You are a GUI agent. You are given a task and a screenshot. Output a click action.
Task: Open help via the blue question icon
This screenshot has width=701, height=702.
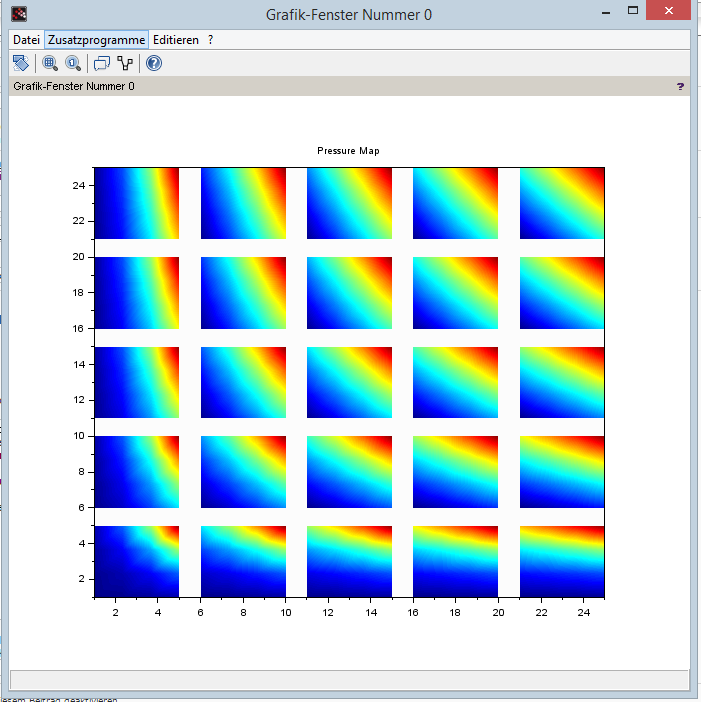[154, 63]
